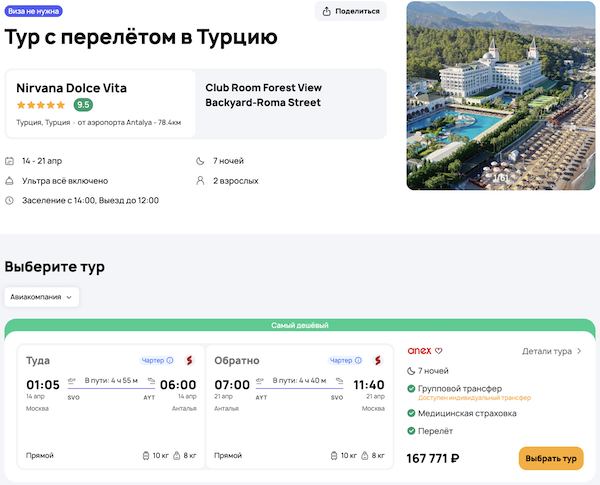Screen dimensions: 600x485
Task: Click the Медицинская страховка checkmark
Action: click(413, 413)
